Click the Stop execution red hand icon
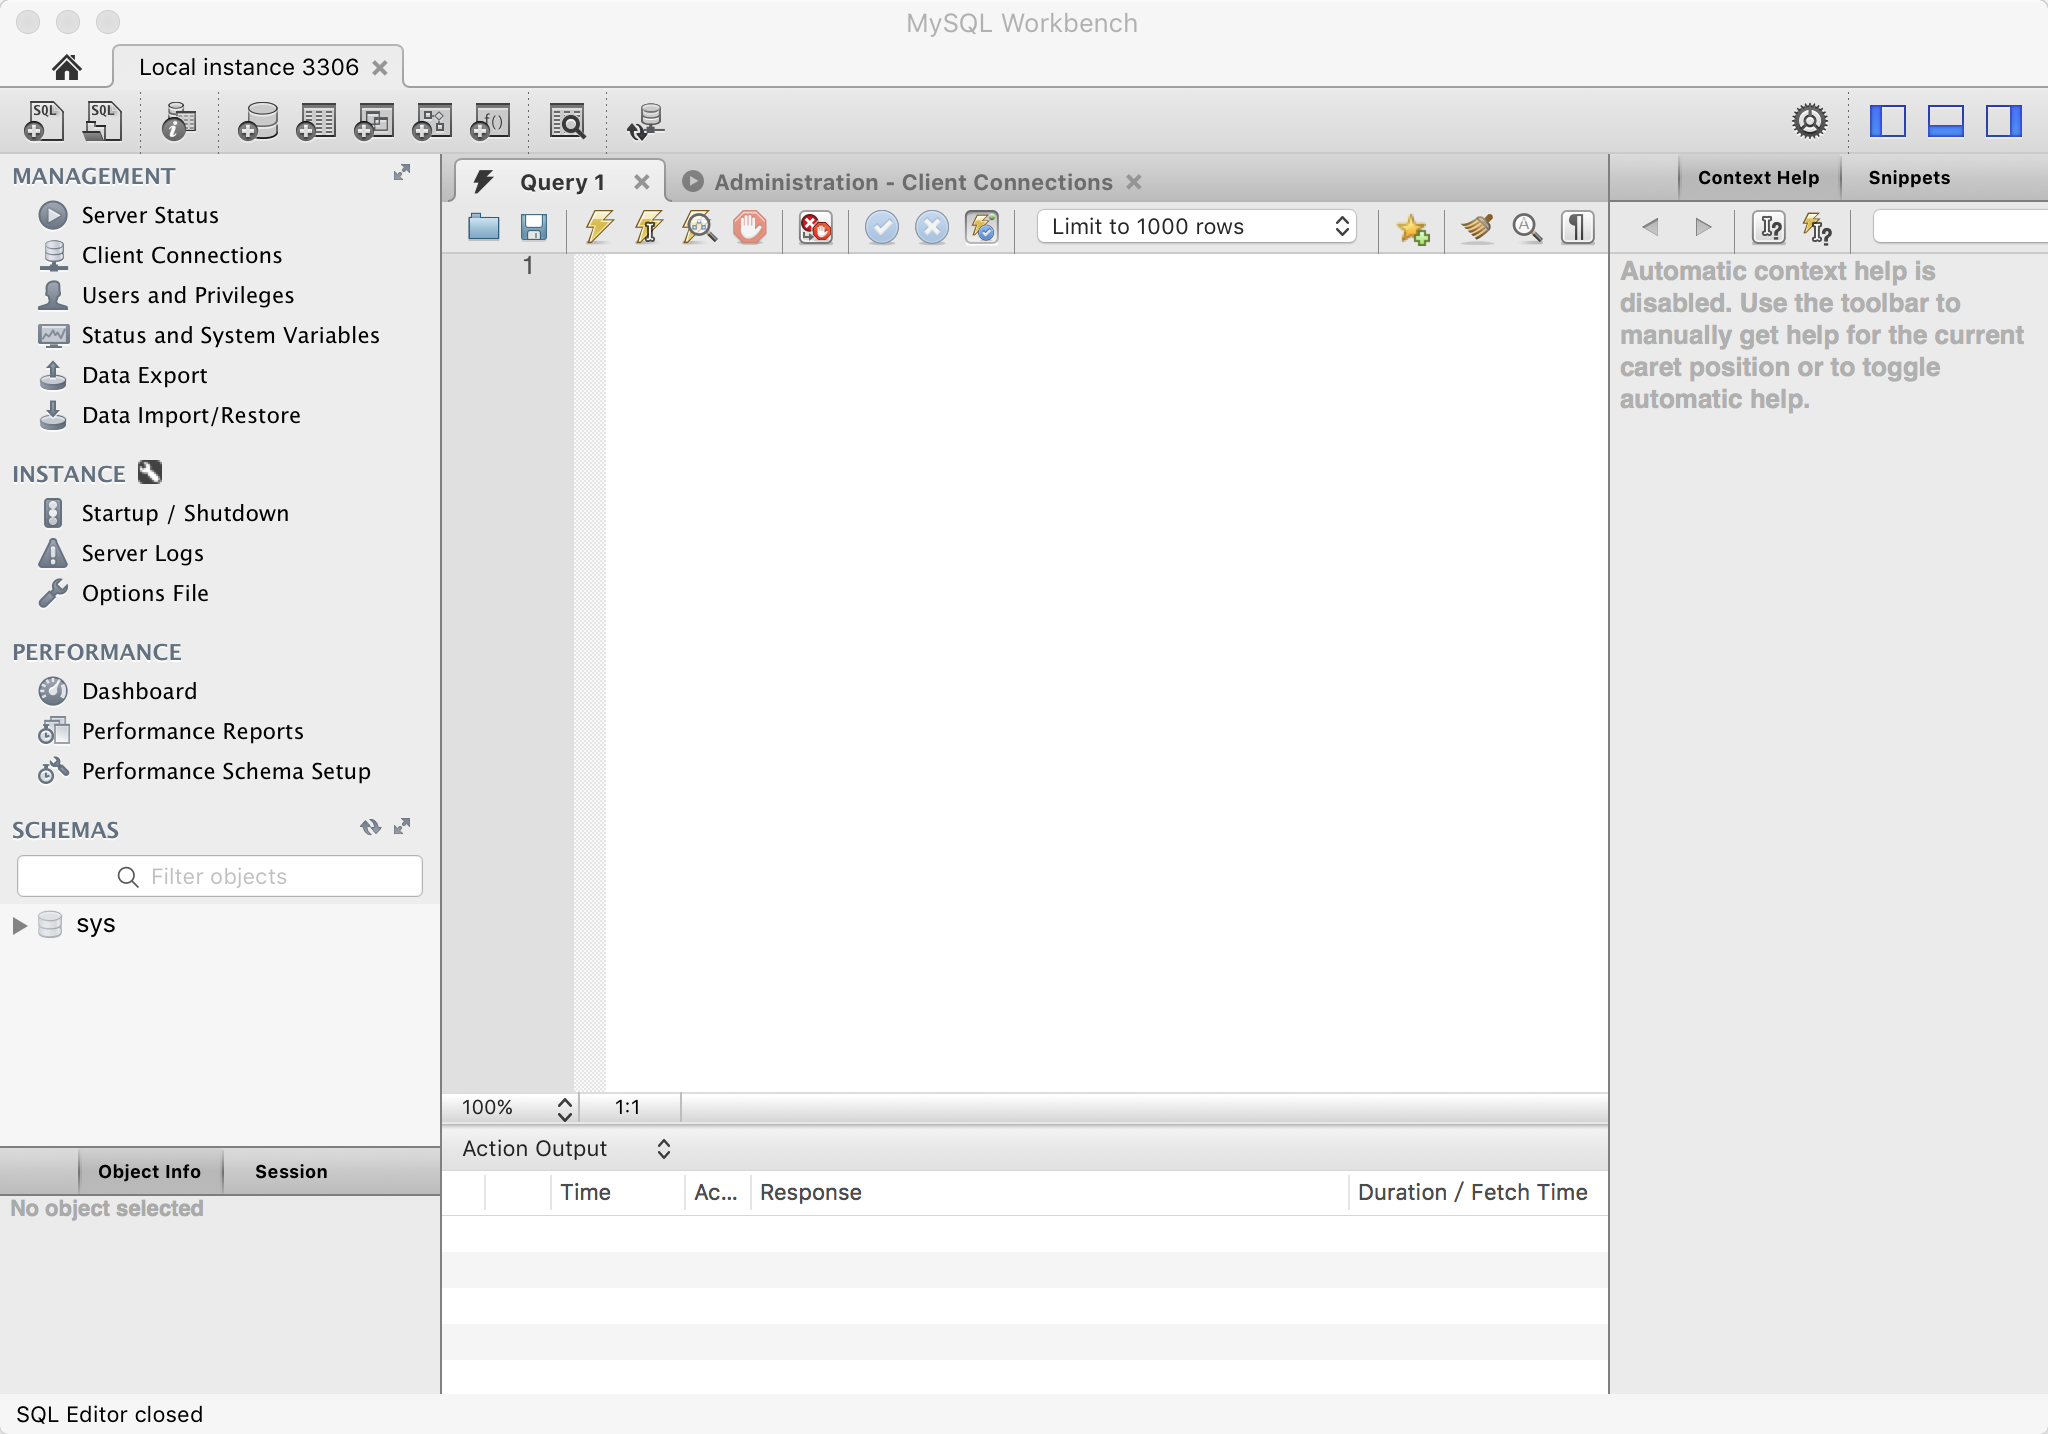The image size is (2048, 1434). point(749,227)
